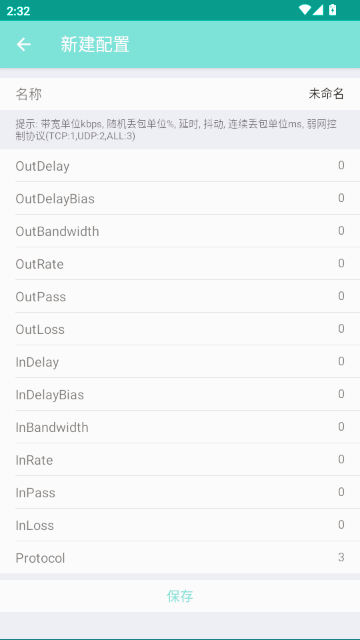The width and height of the screenshot is (360, 640).
Task: Tap the 新建配置 title text
Action: pyautogui.click(x=95, y=44)
